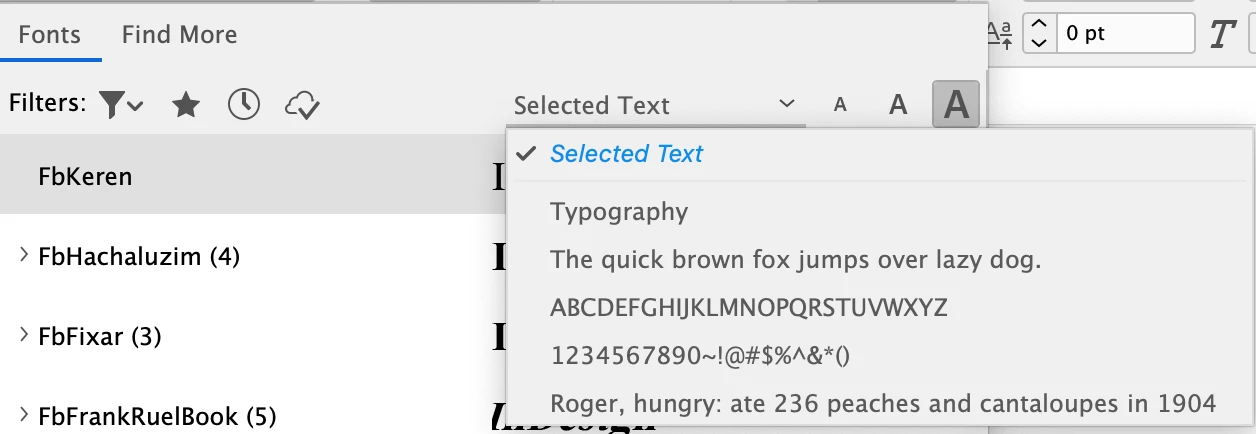Select small sample text size
This screenshot has height=434, width=1256.
(x=840, y=105)
